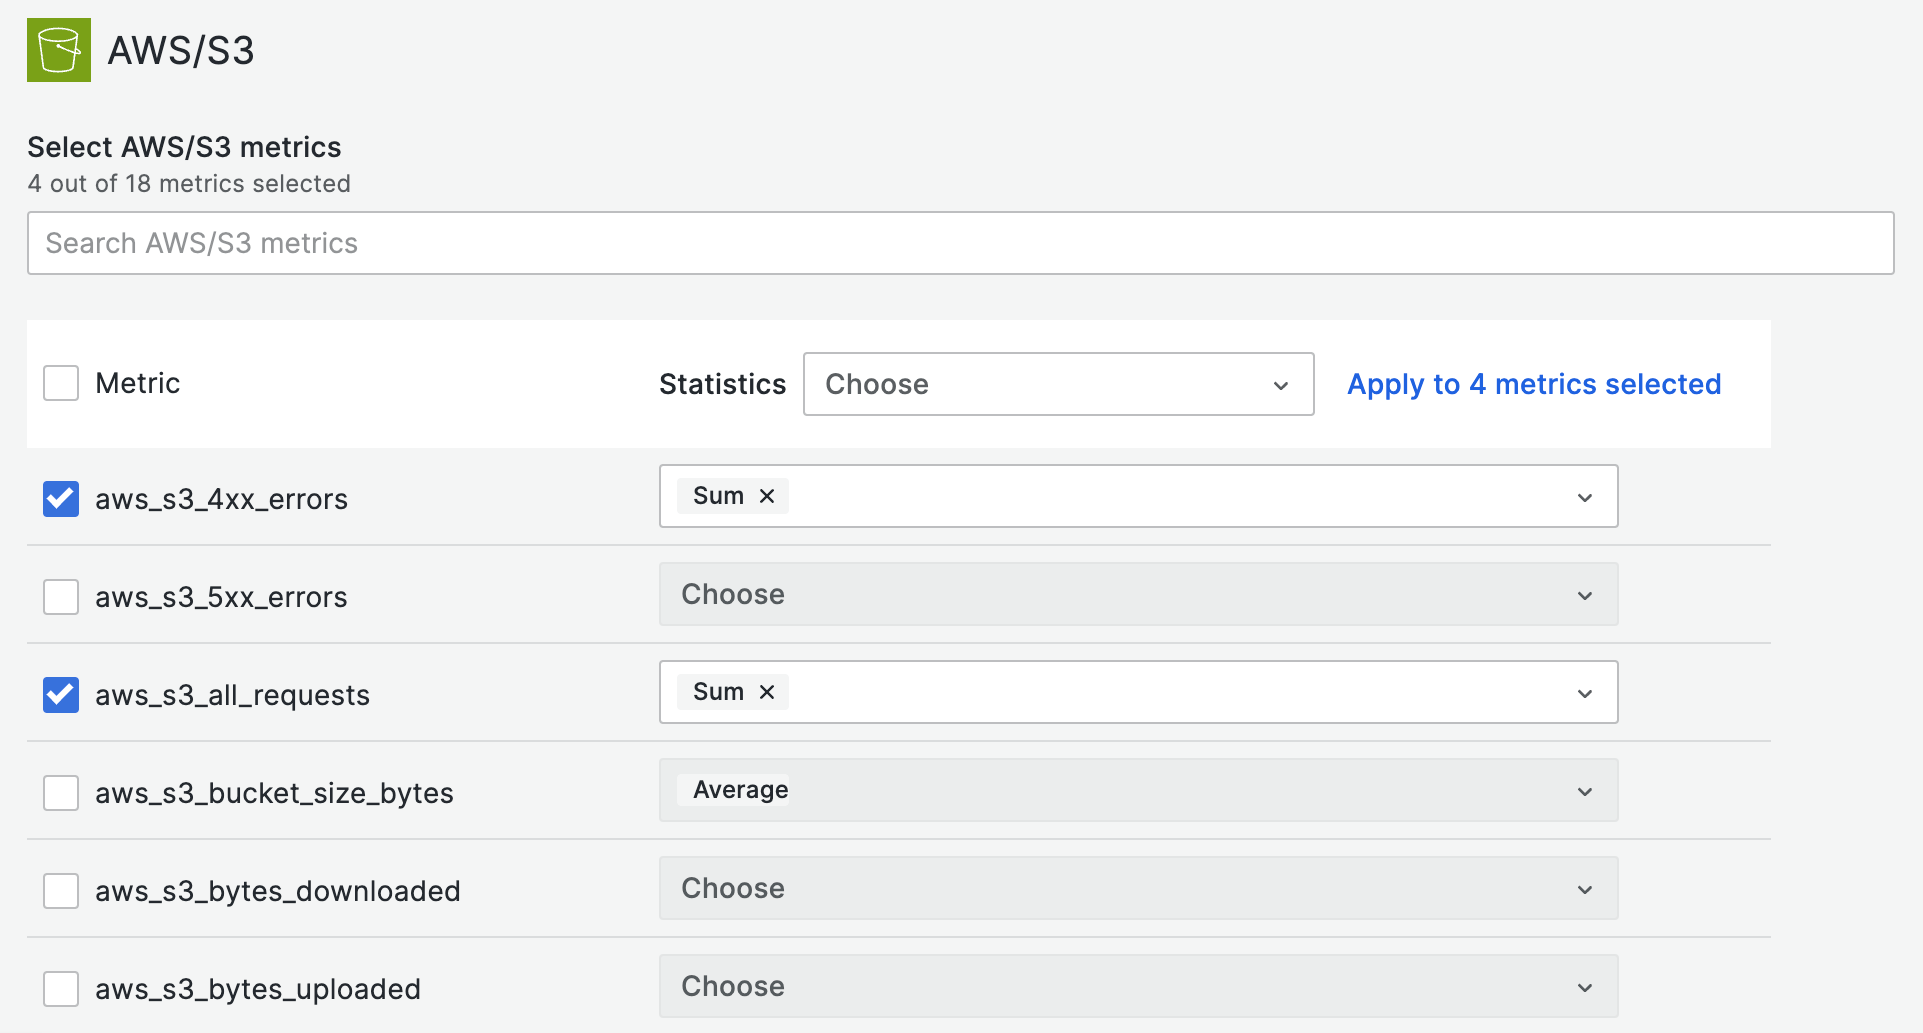Image resolution: width=1923 pixels, height=1033 pixels.
Task: Open the statistics selector for aws_s3_bytes_uploaded
Action: coord(1583,986)
